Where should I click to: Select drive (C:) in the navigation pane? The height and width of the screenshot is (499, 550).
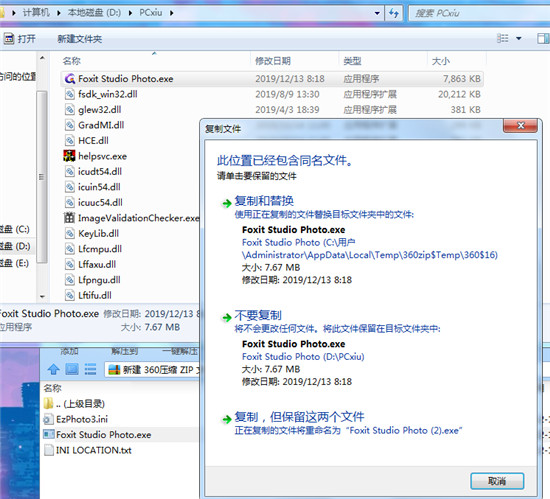coord(15,229)
